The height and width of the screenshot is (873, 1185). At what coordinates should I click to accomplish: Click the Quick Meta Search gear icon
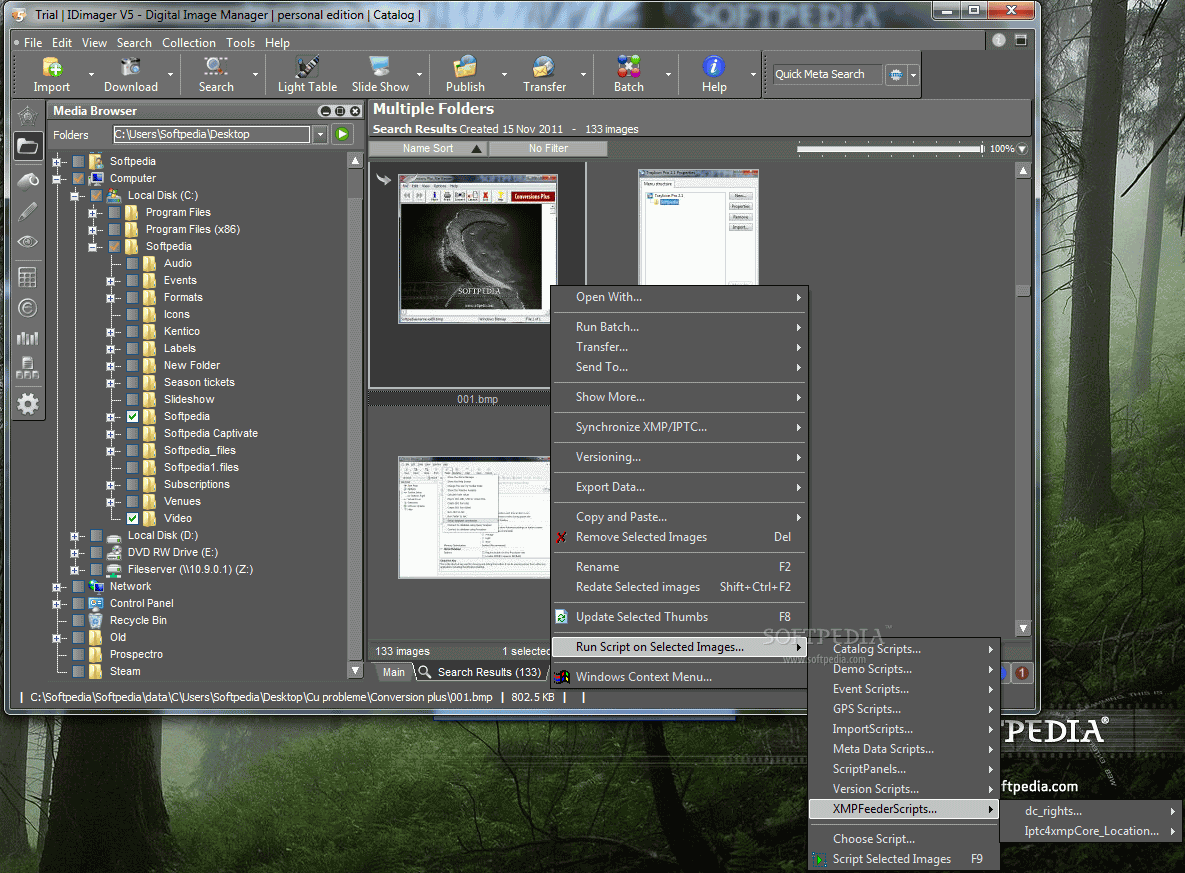coord(896,75)
